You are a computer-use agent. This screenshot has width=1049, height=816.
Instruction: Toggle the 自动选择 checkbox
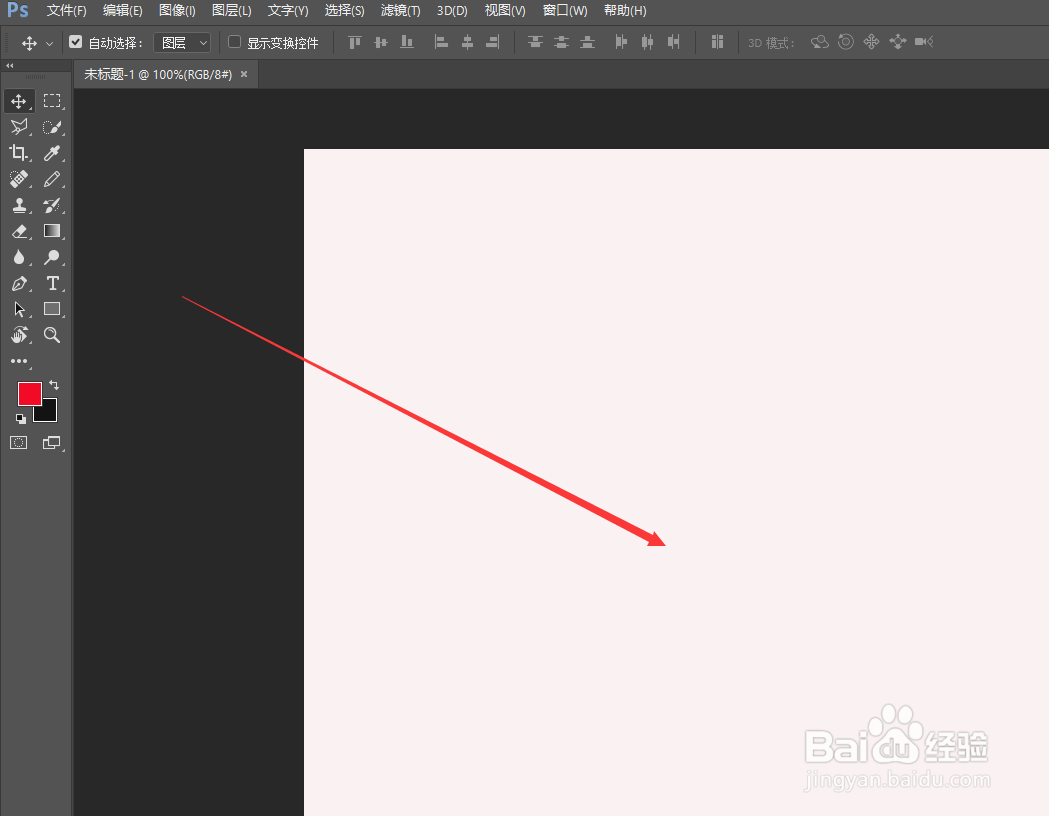click(76, 42)
